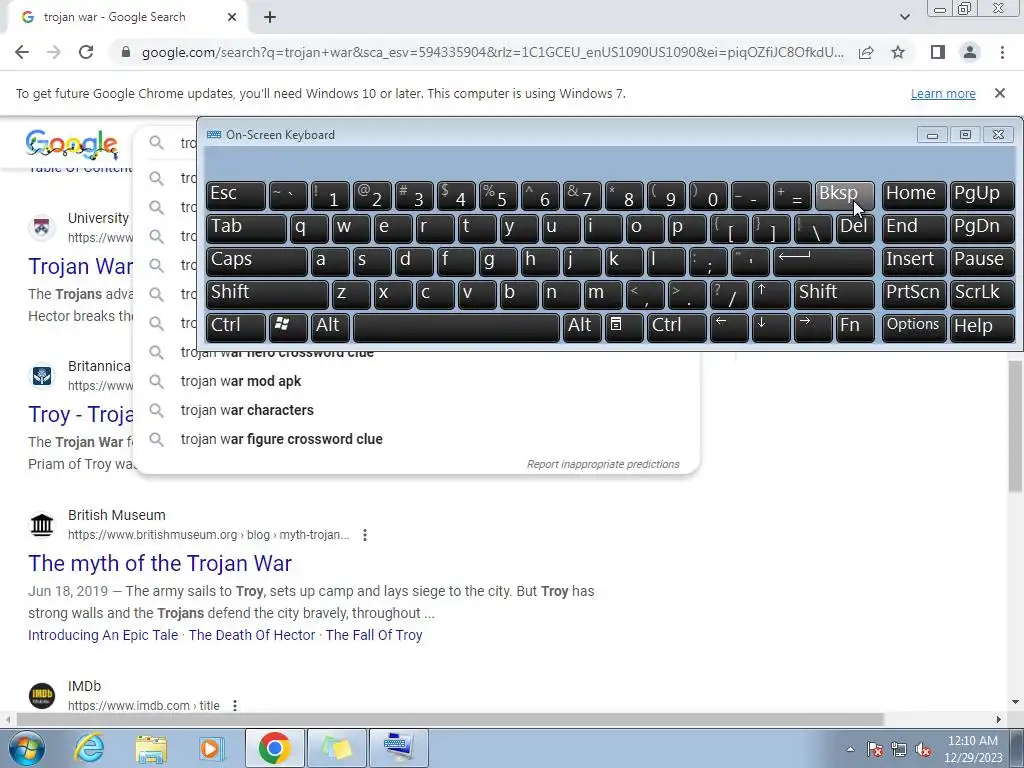Click the Chrome back arrow
Screen dimensions: 1024x768
22,52
